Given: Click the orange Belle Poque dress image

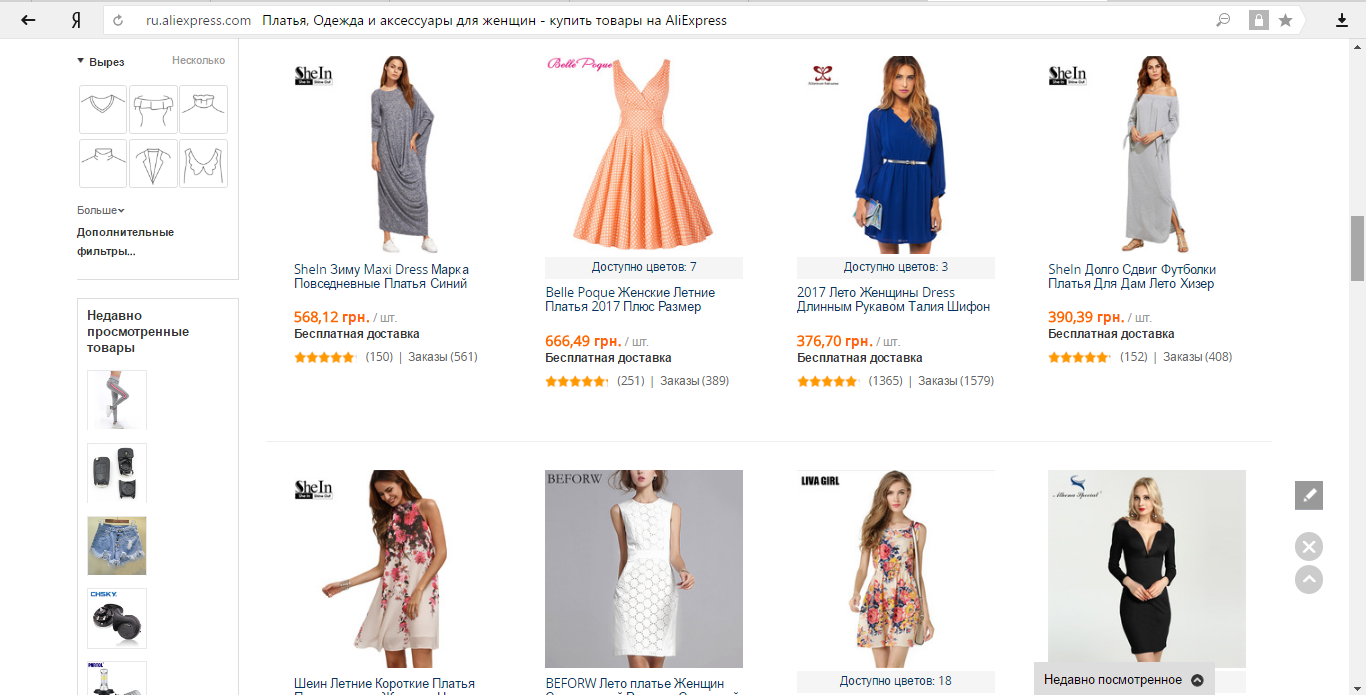Looking at the screenshot, I should pos(644,155).
